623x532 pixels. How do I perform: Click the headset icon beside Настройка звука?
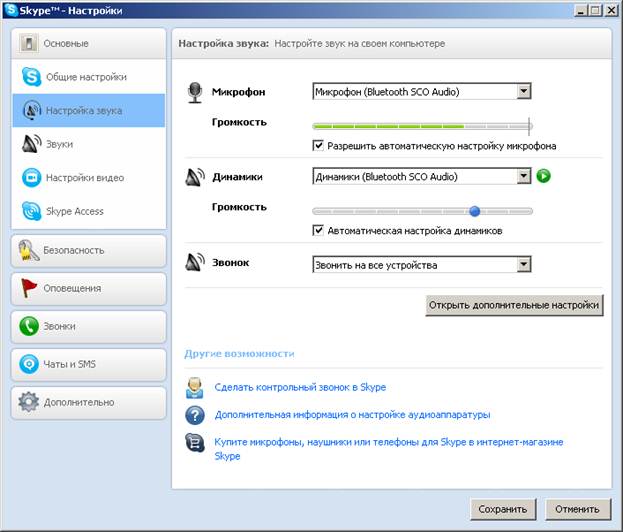tap(32, 110)
